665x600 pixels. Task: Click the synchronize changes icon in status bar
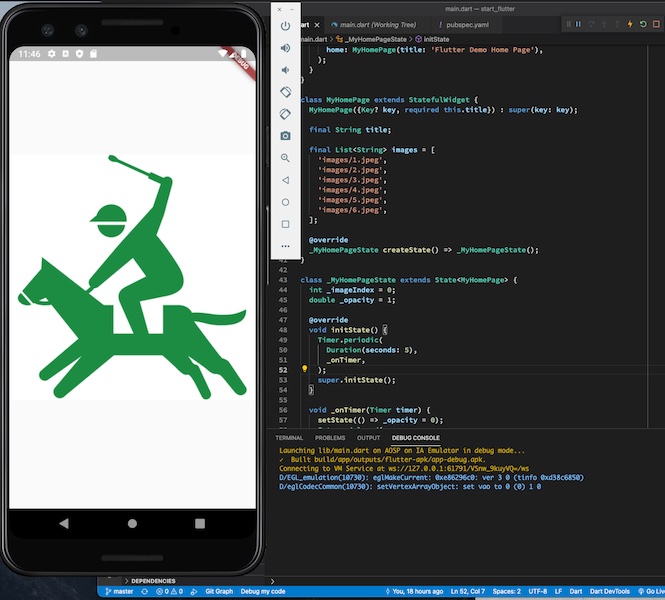coord(145,592)
